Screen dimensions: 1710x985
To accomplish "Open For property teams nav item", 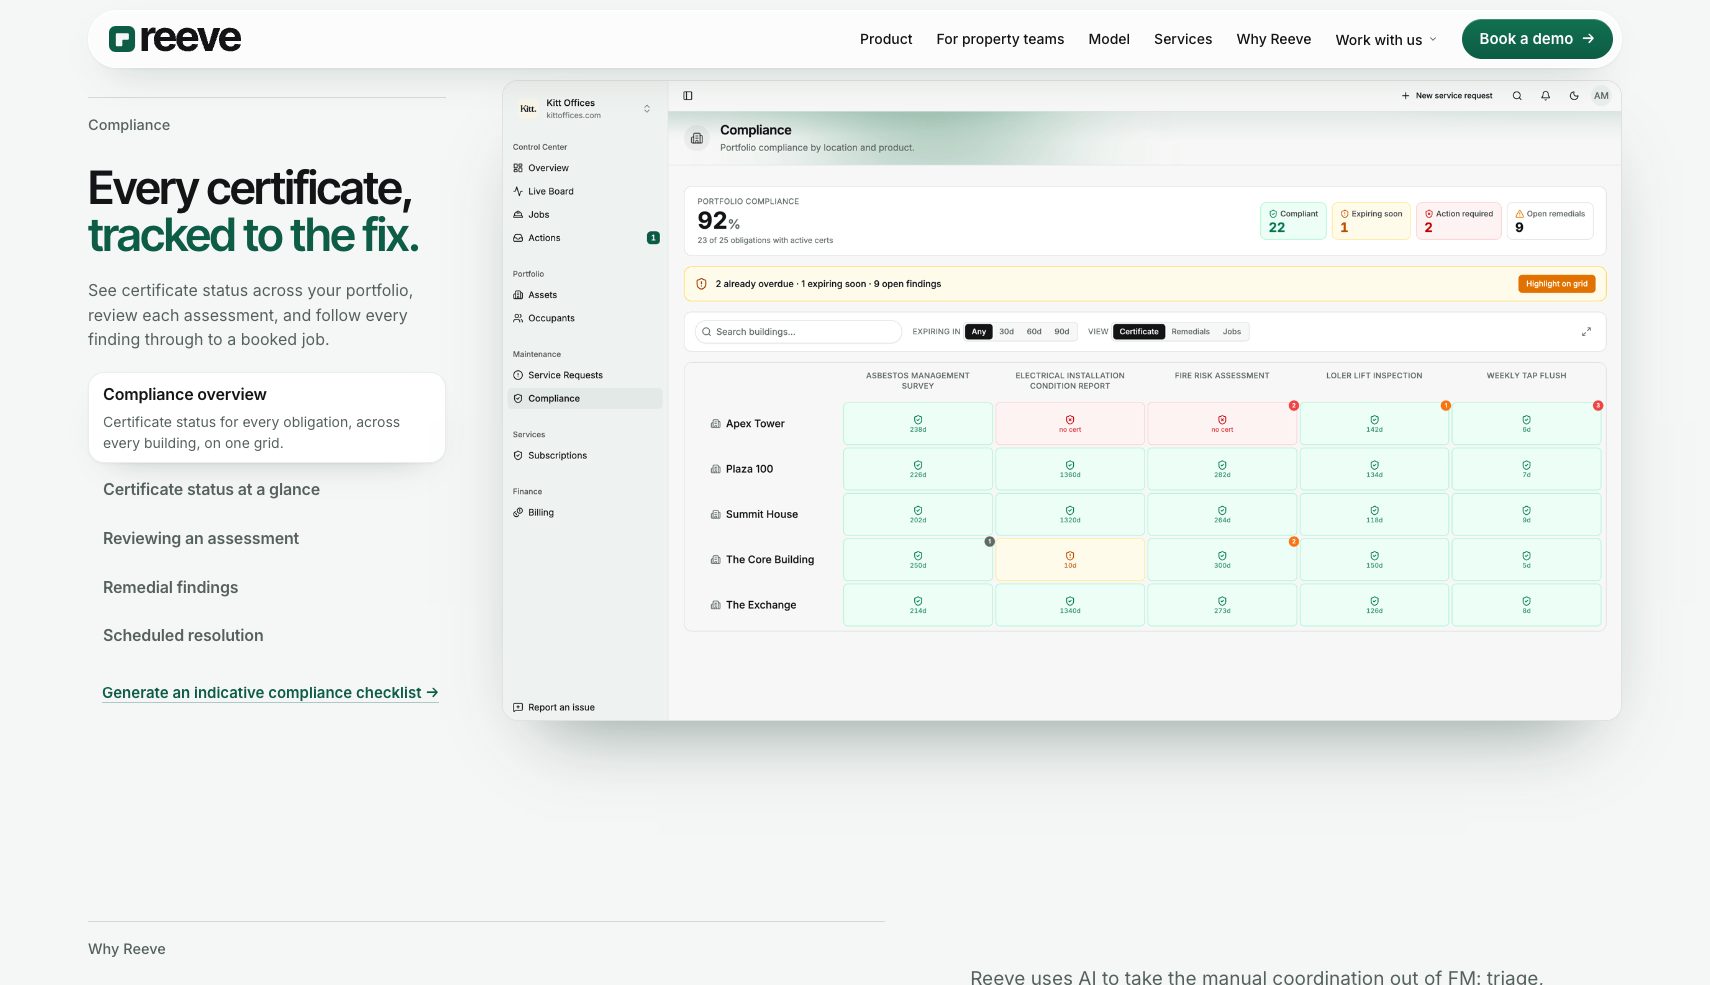I will tap(1000, 39).
